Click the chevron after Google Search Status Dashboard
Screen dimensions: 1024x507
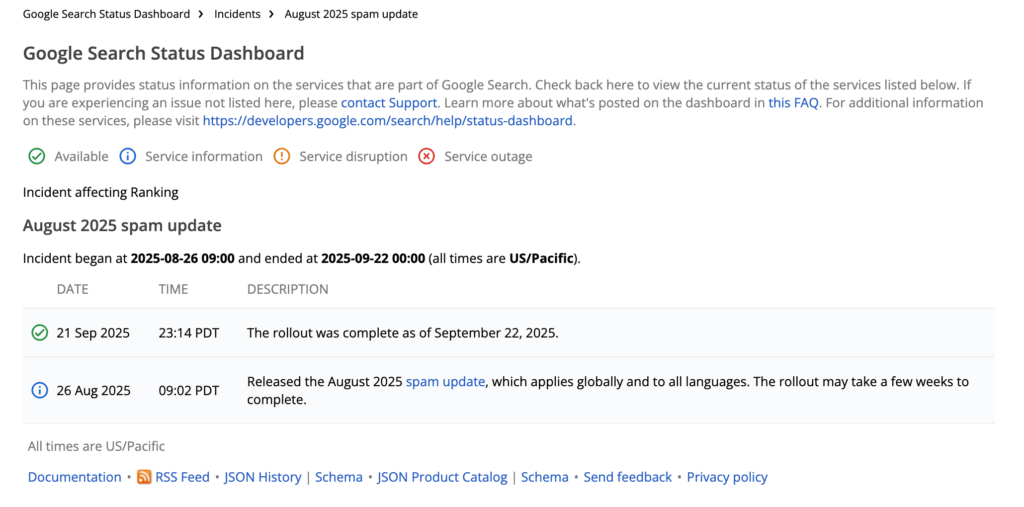[x=202, y=14]
